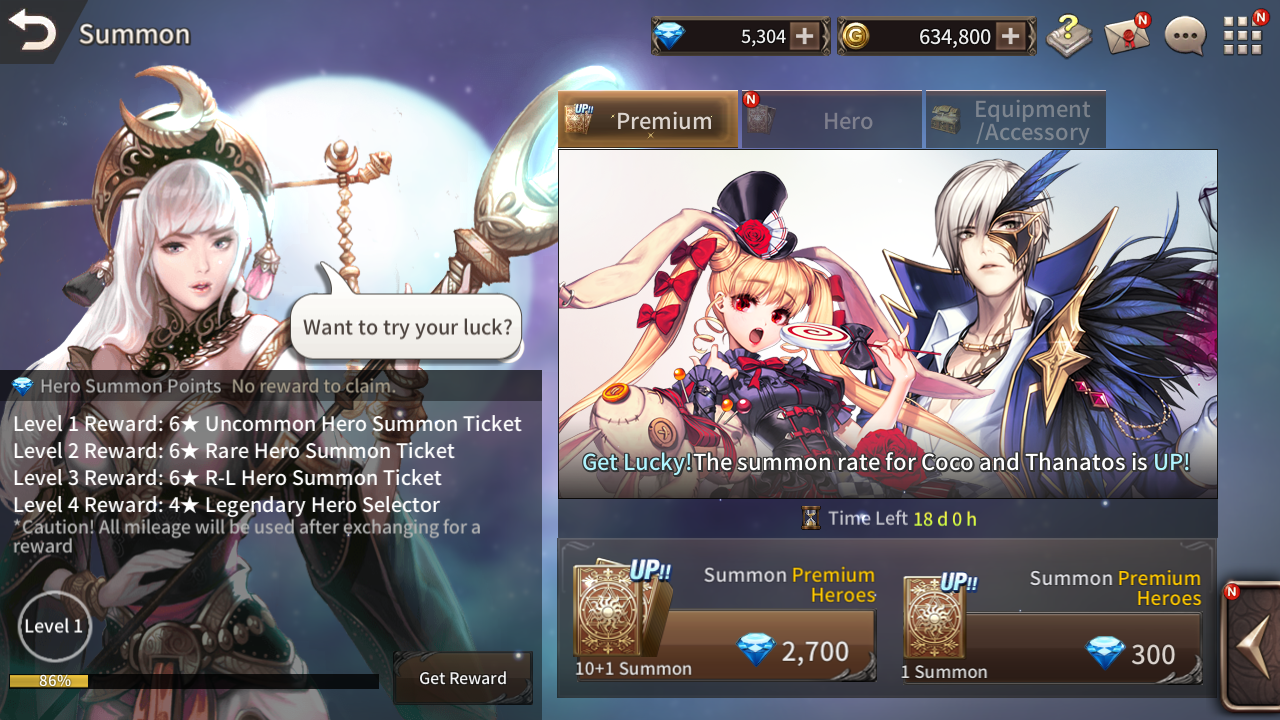Tap the Coco and Thanatos banner image

click(887, 324)
